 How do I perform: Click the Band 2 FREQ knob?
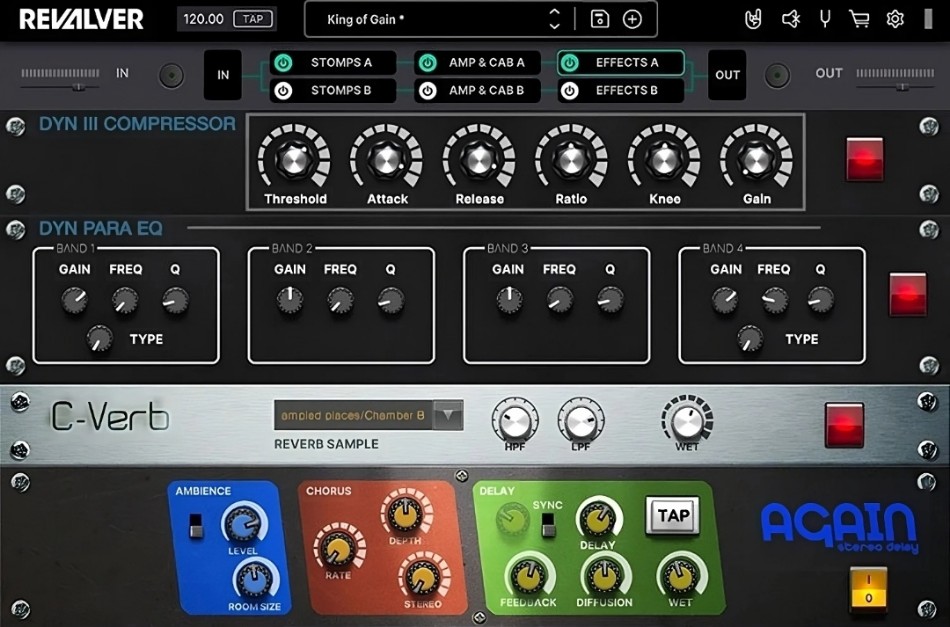340,300
